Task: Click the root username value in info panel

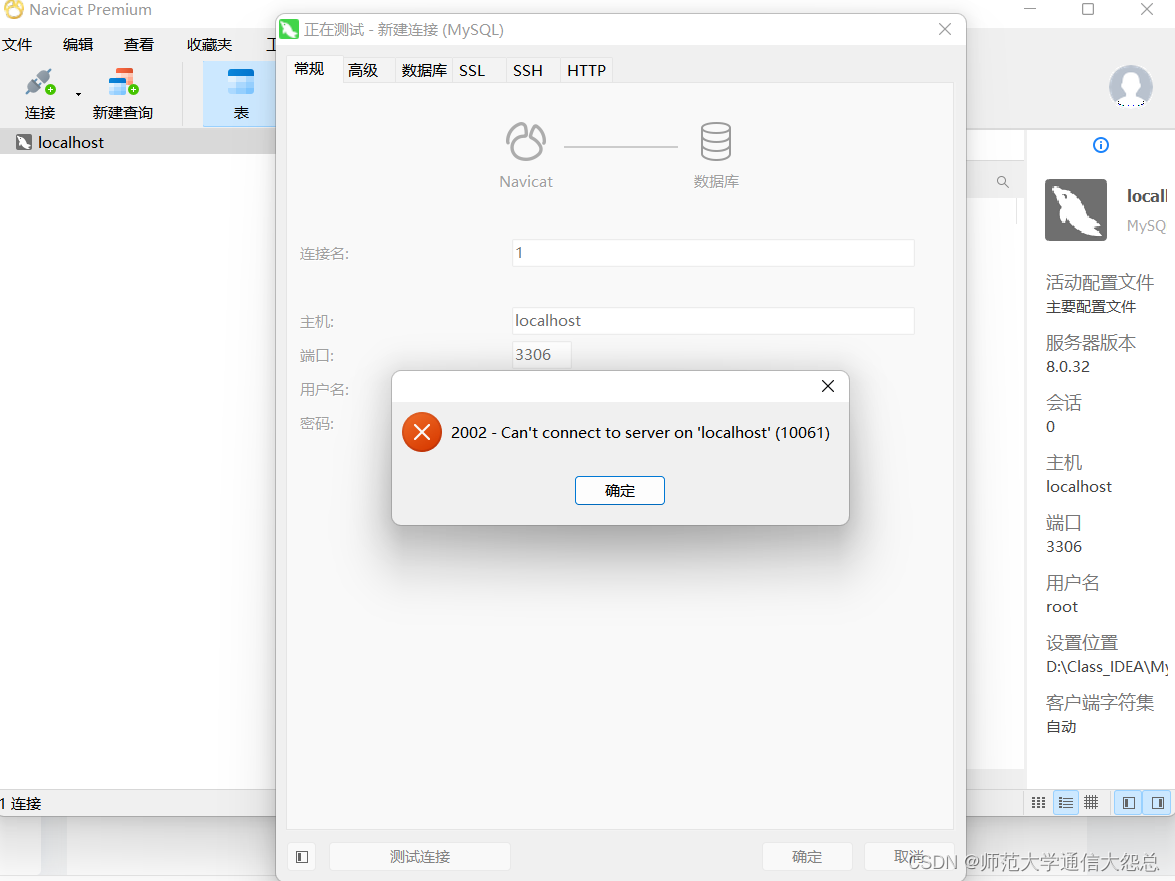Action: pyautogui.click(x=1062, y=607)
